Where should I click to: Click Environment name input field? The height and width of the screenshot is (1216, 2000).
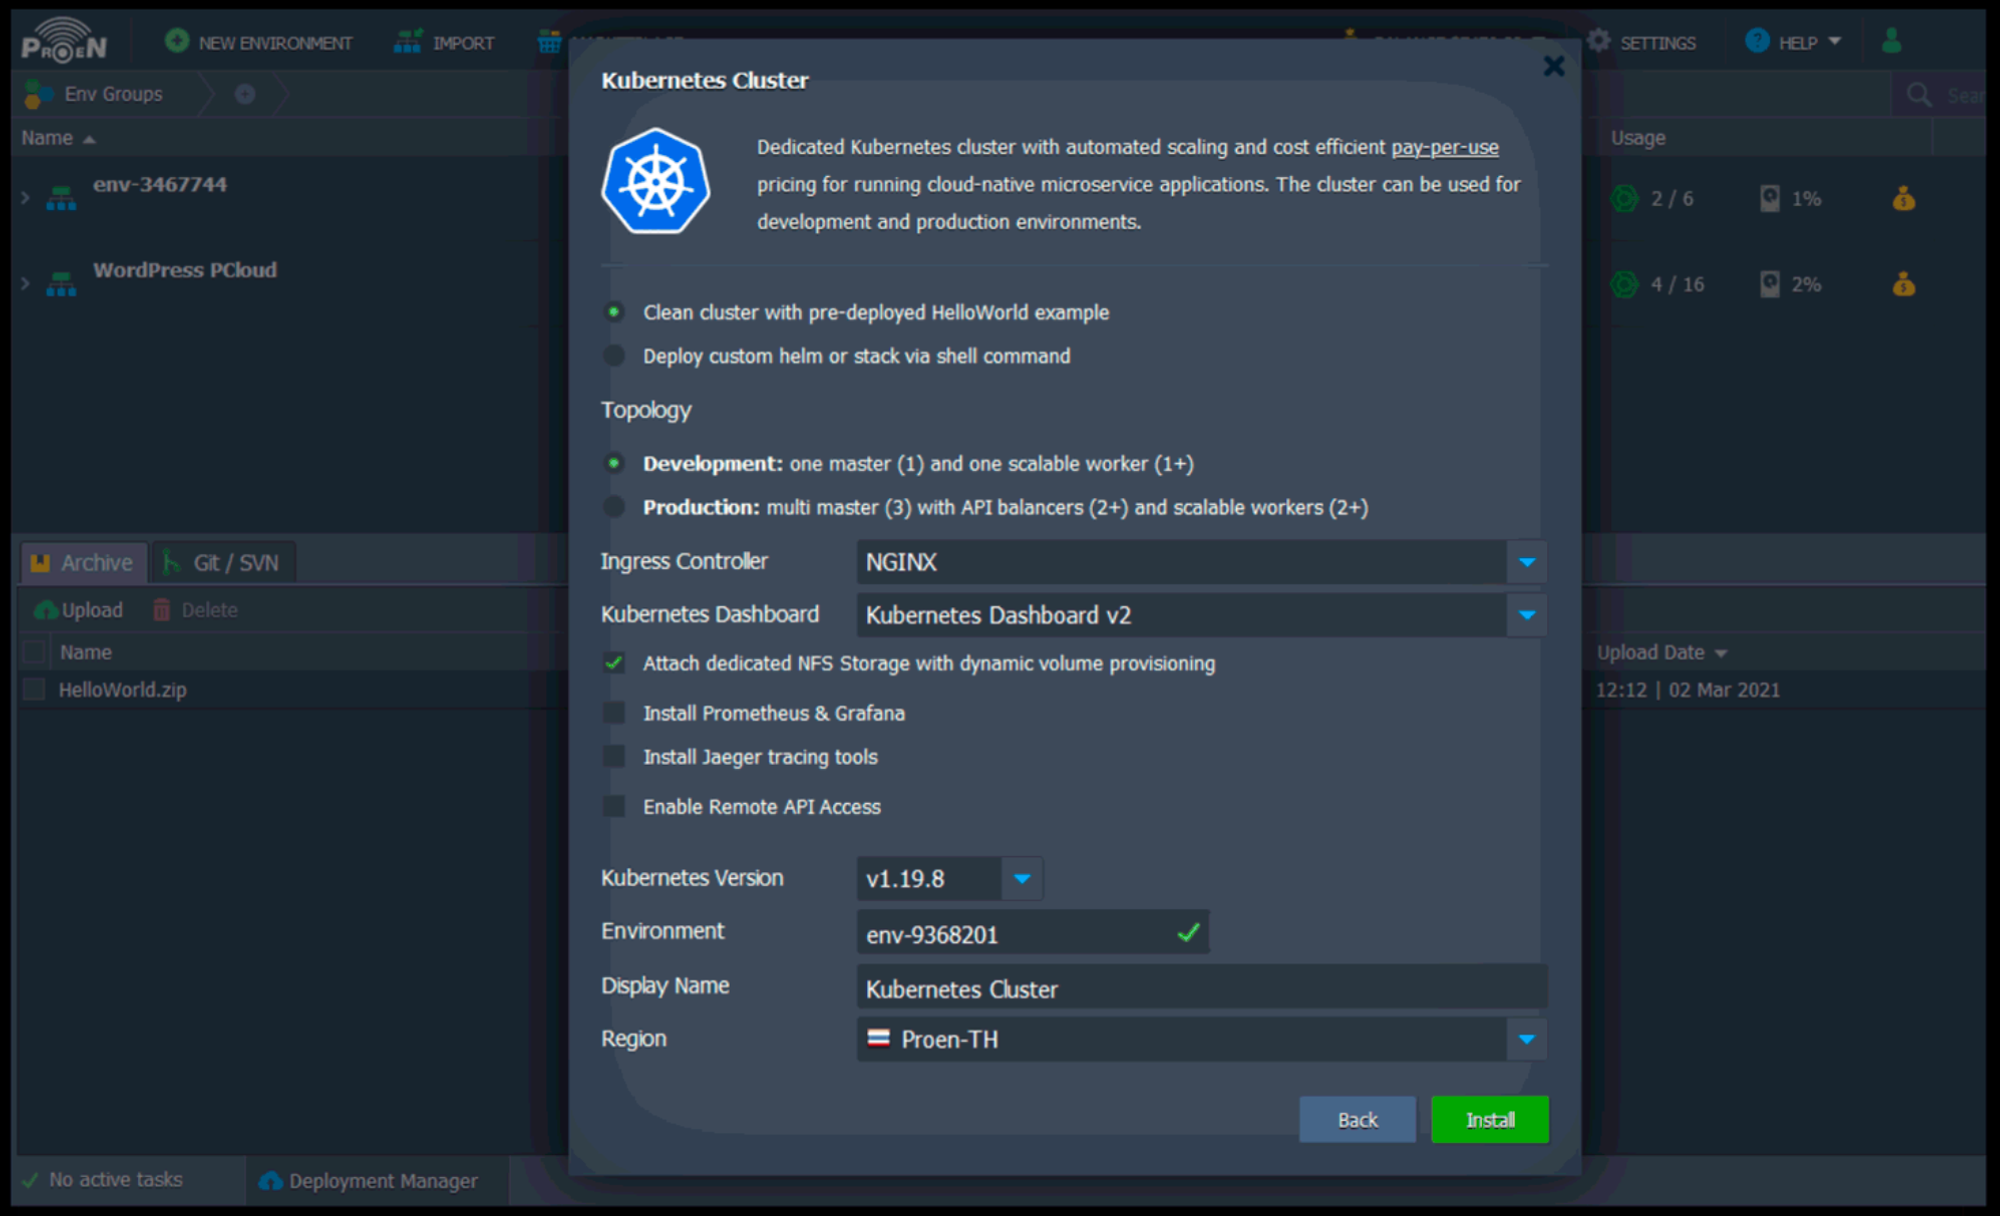pyautogui.click(x=1032, y=933)
